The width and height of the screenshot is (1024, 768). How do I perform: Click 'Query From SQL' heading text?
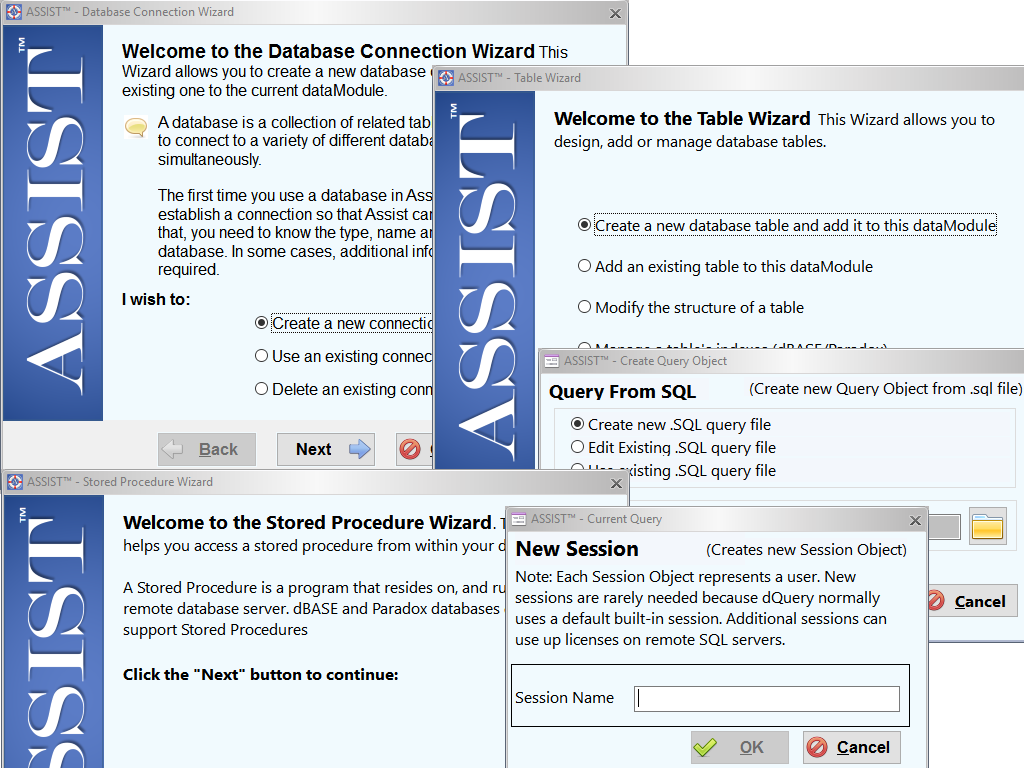coord(622,391)
